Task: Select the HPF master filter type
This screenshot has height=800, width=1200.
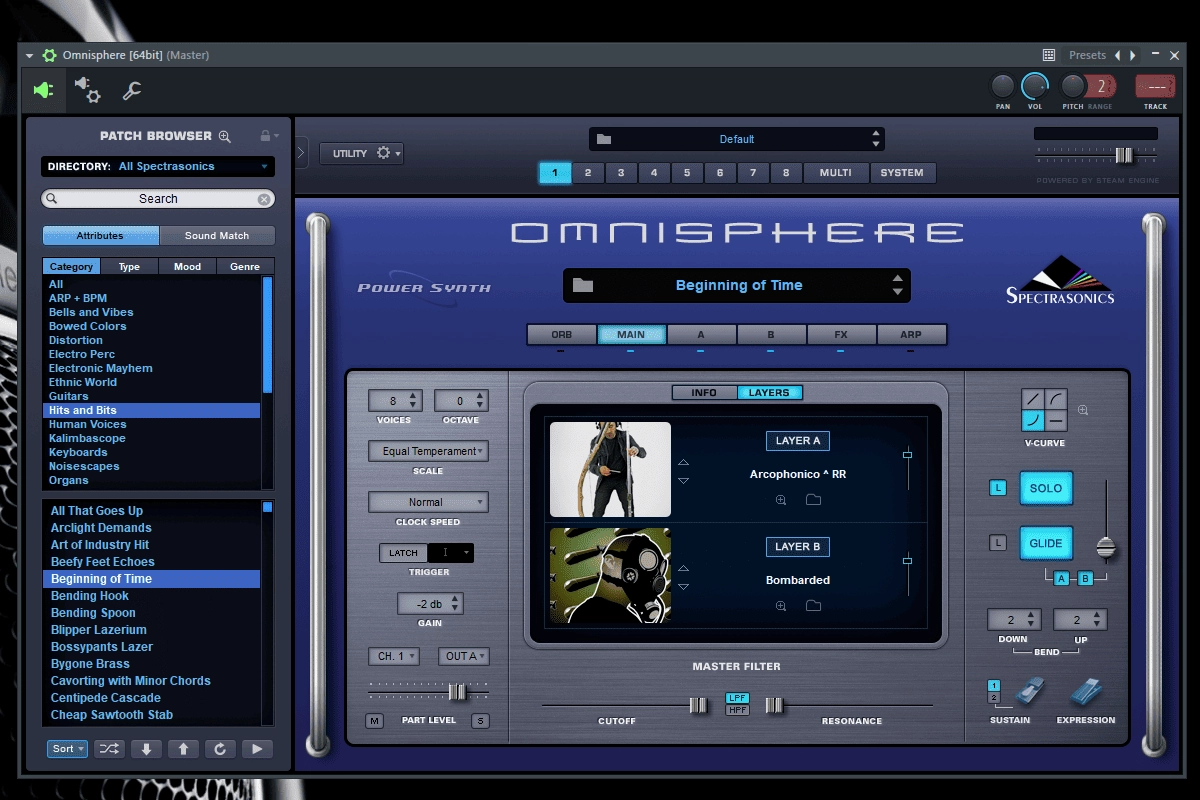Action: click(x=737, y=709)
